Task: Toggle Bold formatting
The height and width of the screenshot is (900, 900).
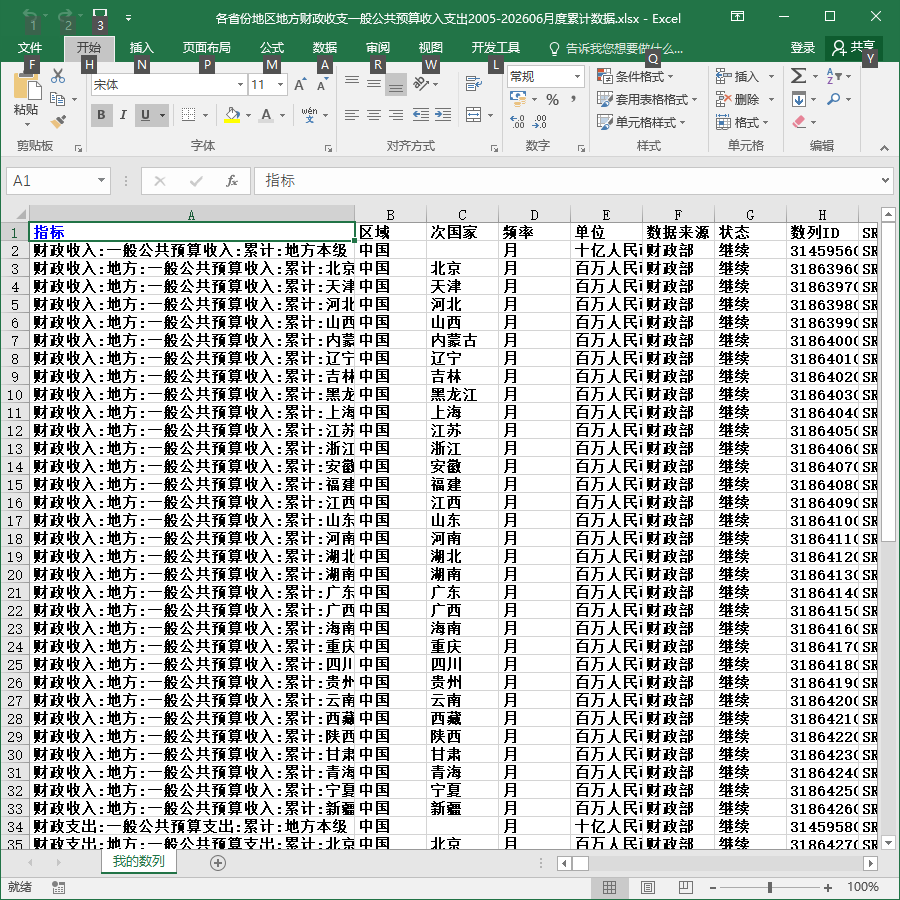Action: tap(102, 115)
